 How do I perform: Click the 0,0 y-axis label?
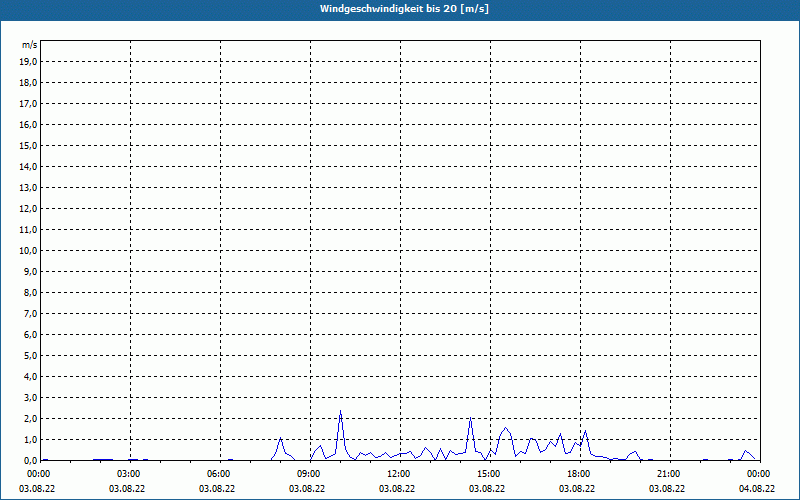click(x=30, y=460)
